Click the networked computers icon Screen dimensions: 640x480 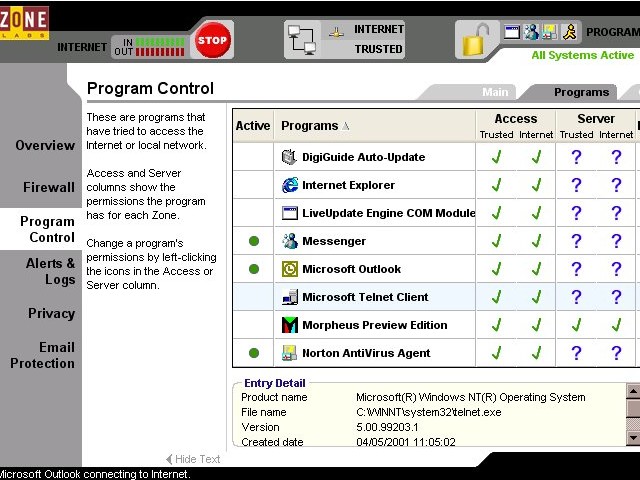(302, 40)
